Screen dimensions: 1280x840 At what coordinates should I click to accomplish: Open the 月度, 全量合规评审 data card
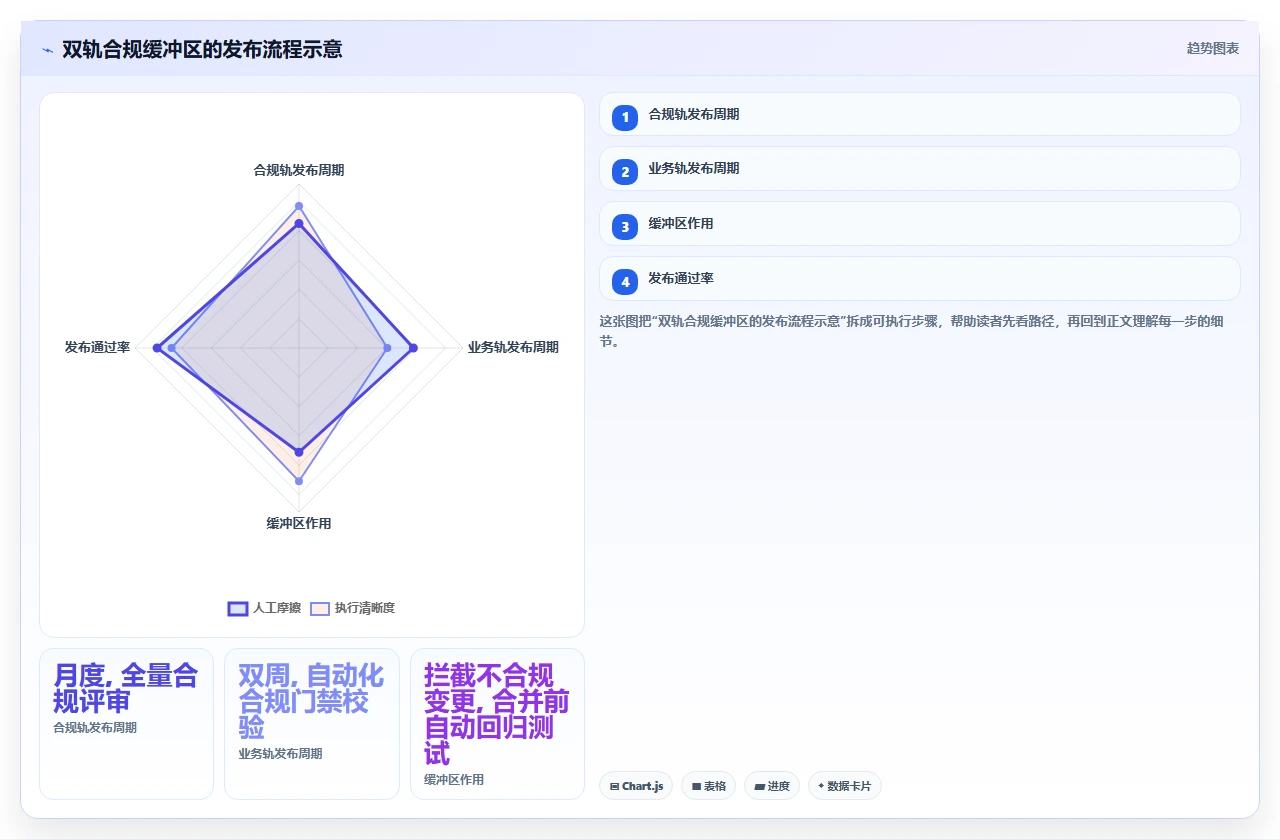126,724
